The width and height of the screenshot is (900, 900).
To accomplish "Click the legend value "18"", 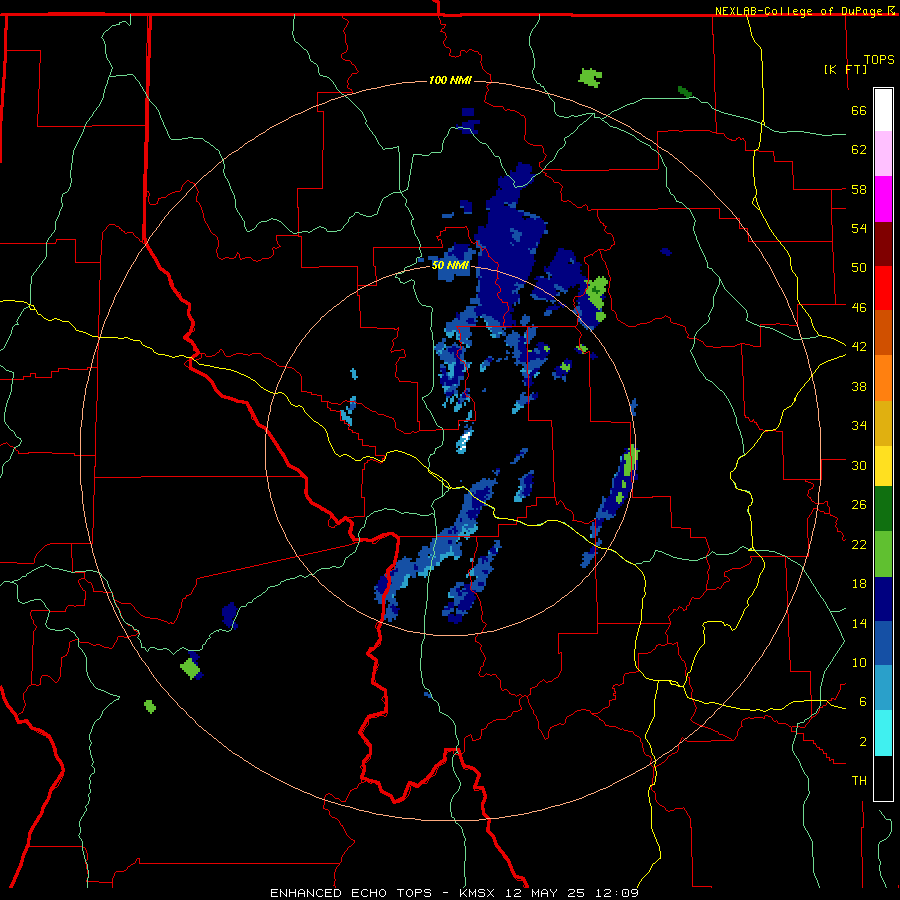I will (859, 584).
